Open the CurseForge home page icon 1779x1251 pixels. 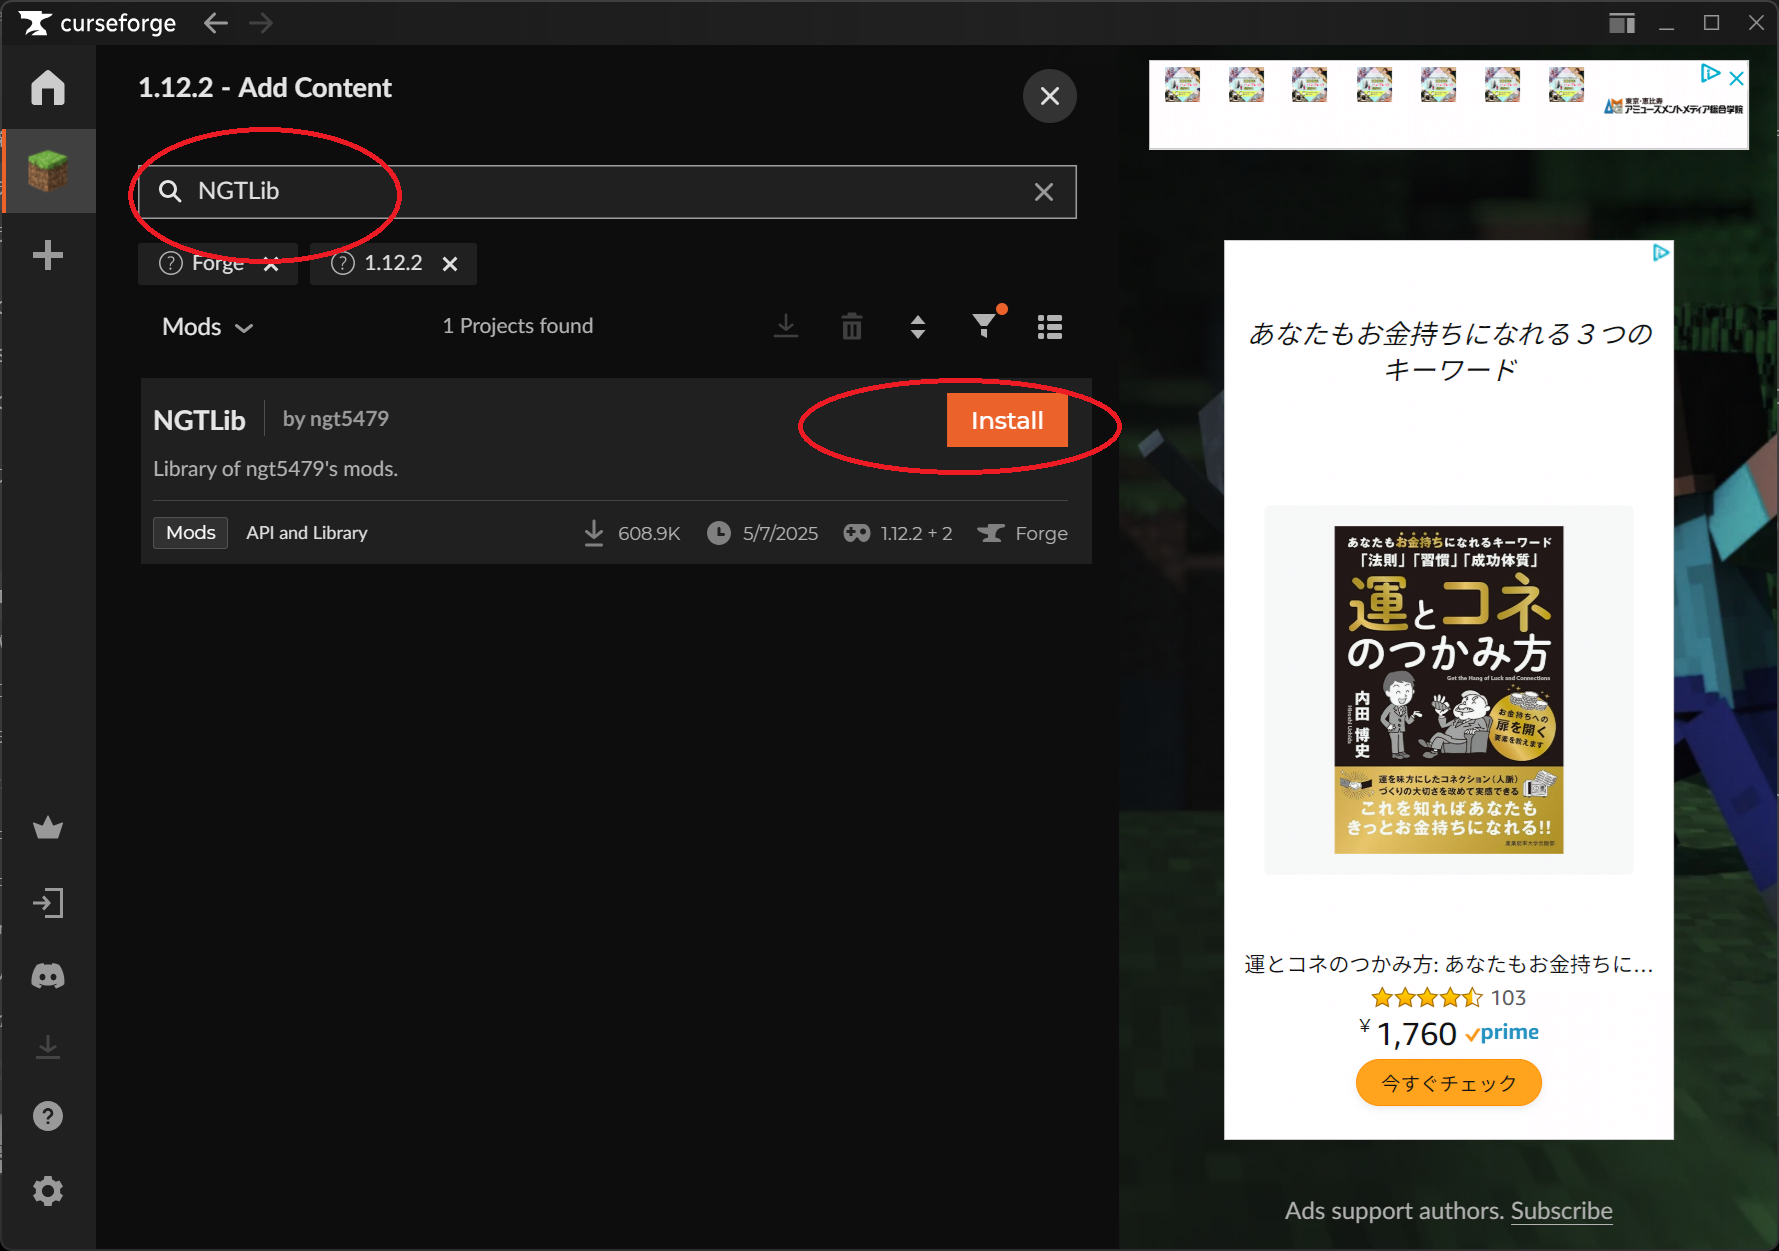pos(47,88)
